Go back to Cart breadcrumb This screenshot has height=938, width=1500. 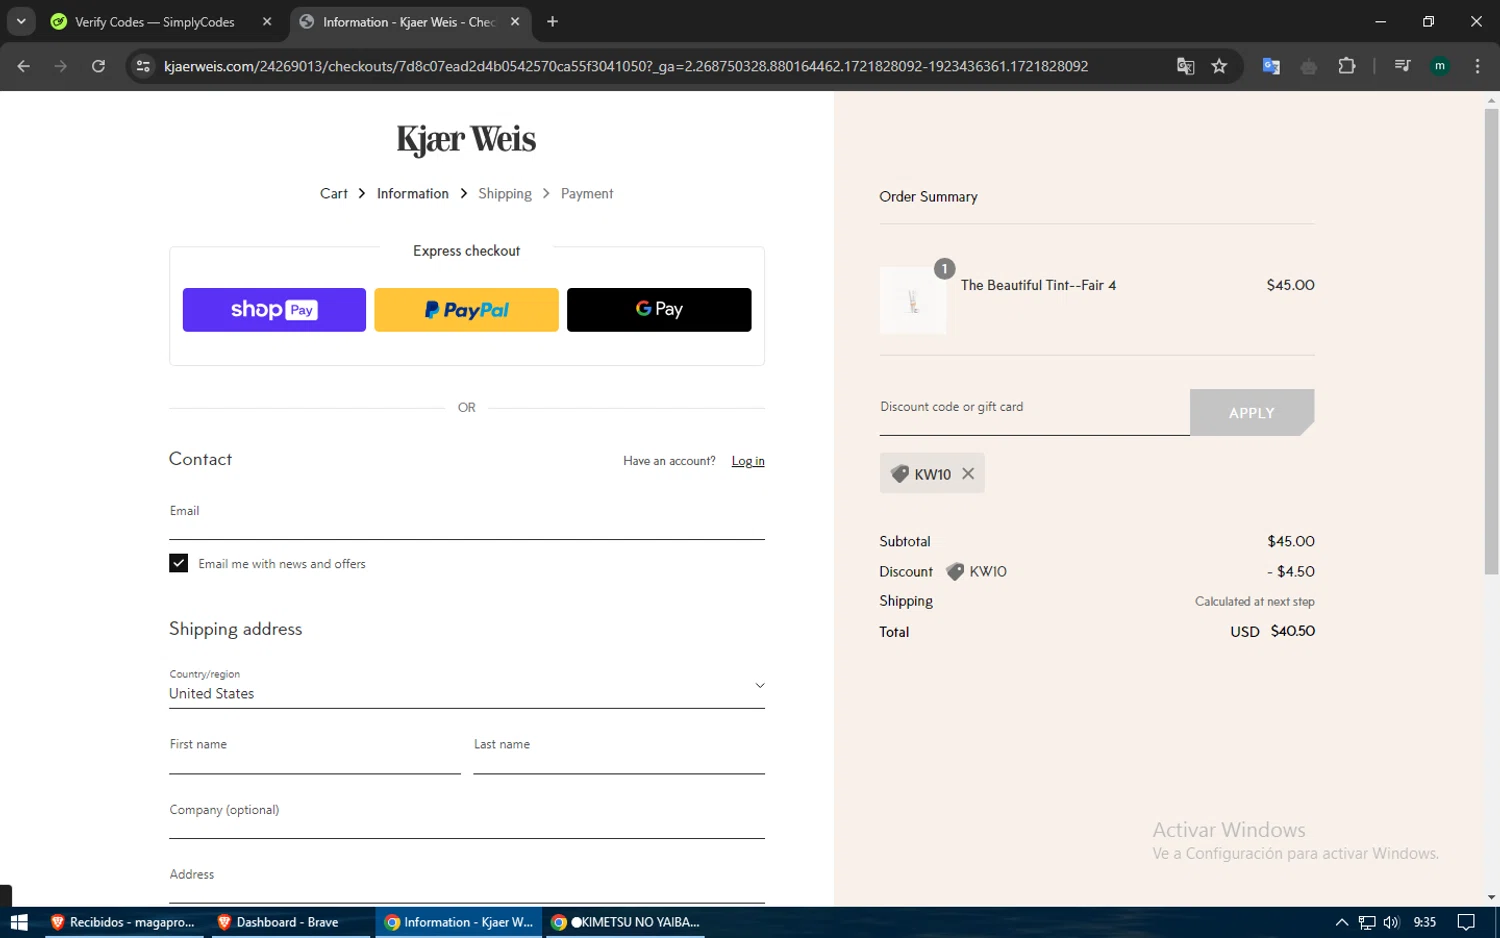pyautogui.click(x=334, y=194)
